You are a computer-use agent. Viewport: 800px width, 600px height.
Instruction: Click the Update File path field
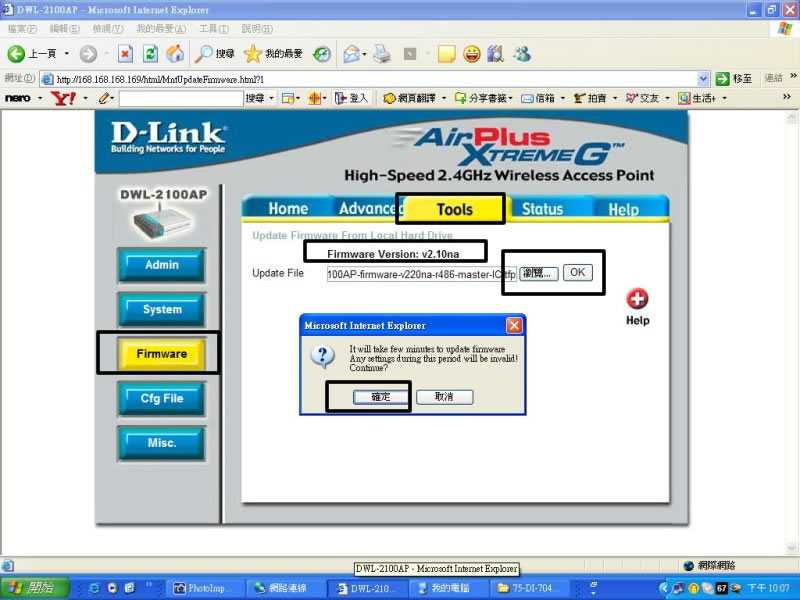tap(421, 274)
